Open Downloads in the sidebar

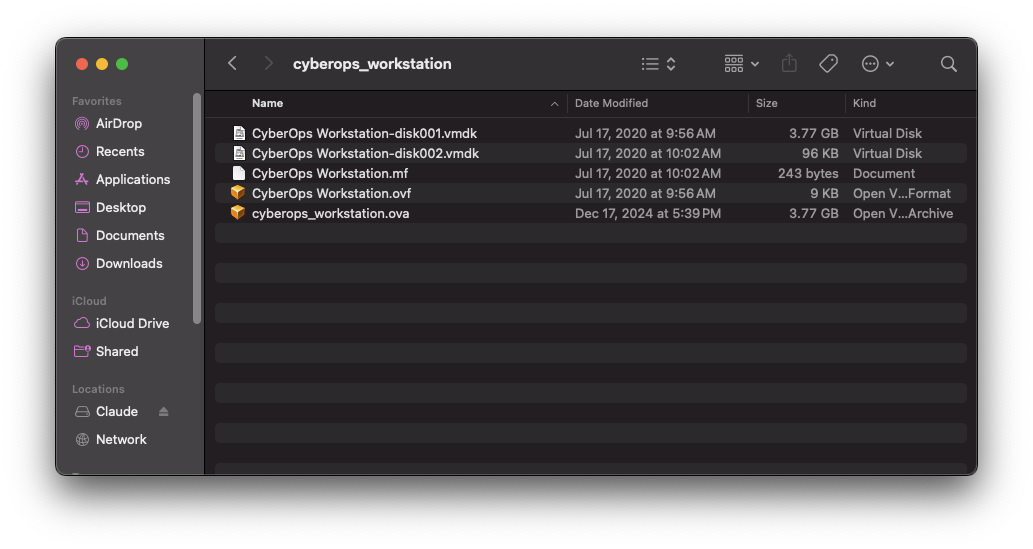coord(128,264)
